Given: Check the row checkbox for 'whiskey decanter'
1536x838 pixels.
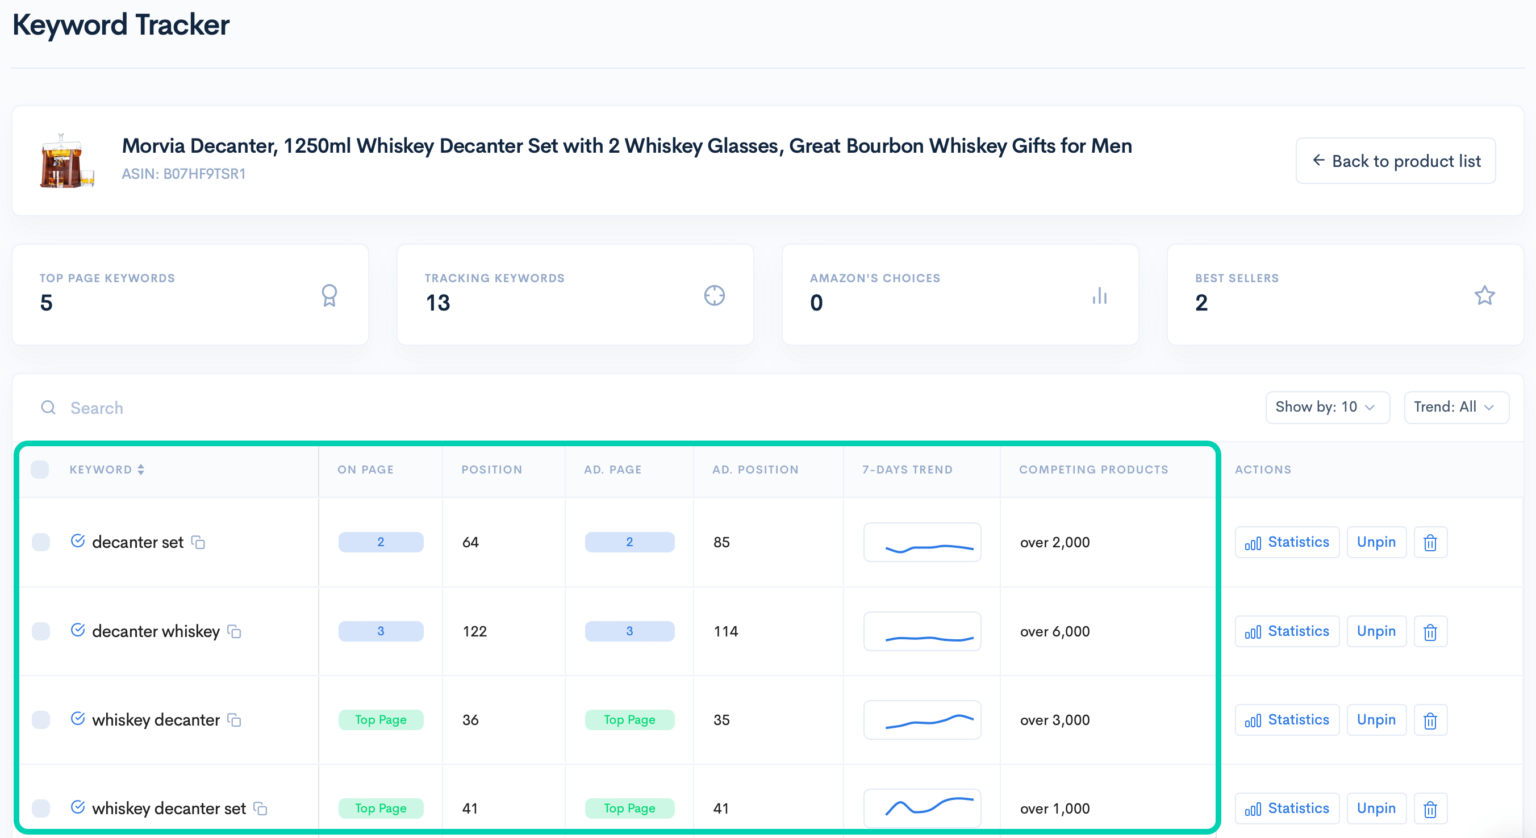Looking at the screenshot, I should pyautogui.click(x=41, y=719).
